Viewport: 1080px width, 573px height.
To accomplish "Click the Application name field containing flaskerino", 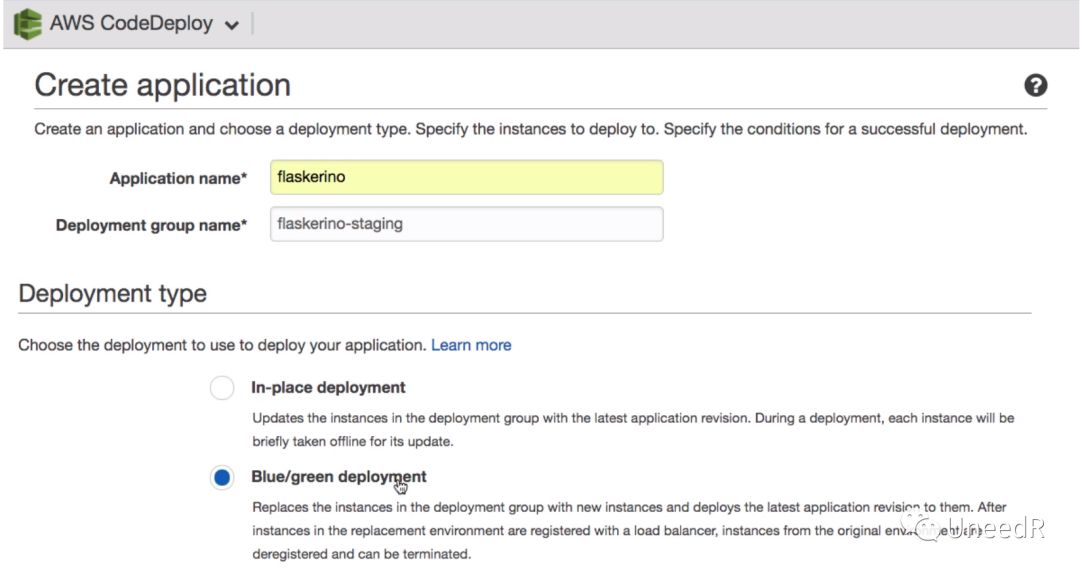I will (x=466, y=177).
